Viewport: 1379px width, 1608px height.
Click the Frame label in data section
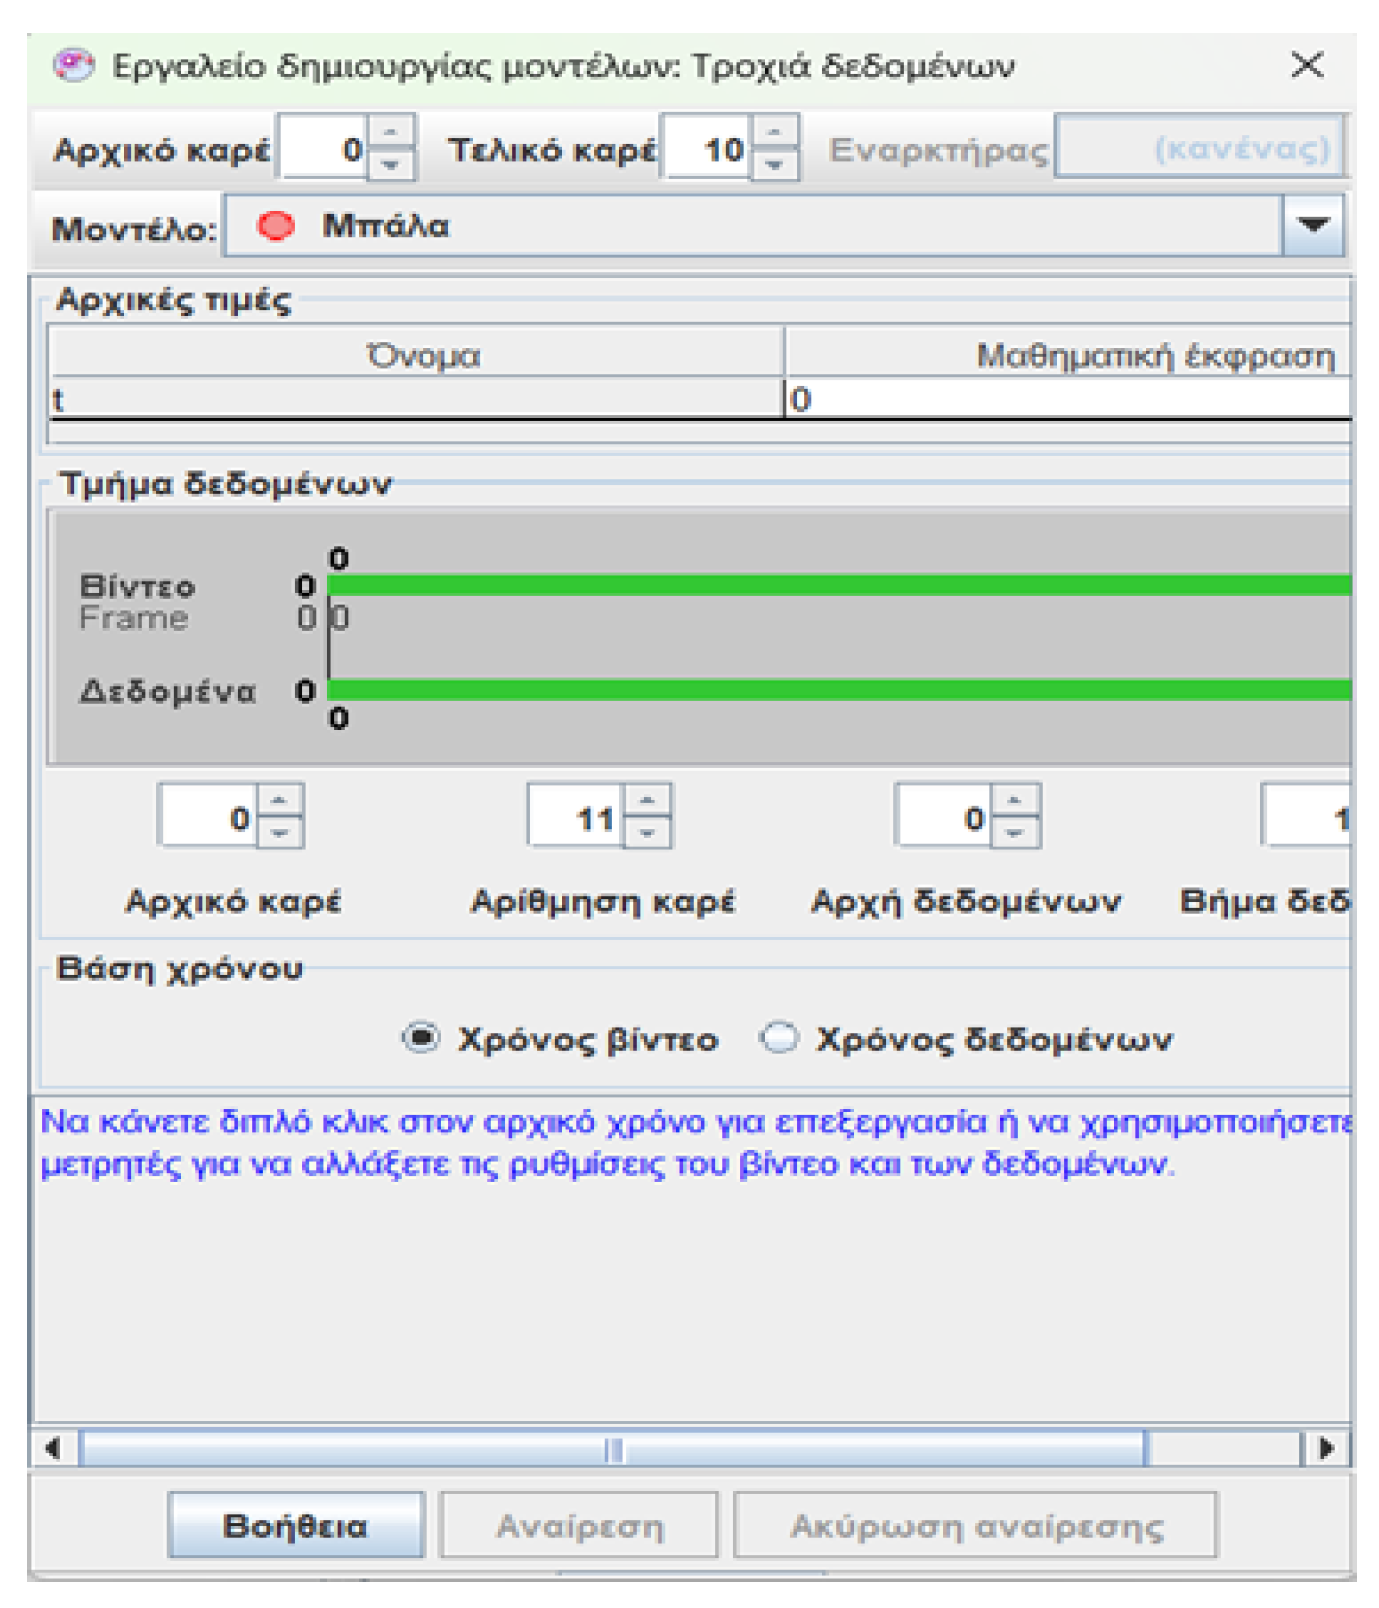click(133, 618)
